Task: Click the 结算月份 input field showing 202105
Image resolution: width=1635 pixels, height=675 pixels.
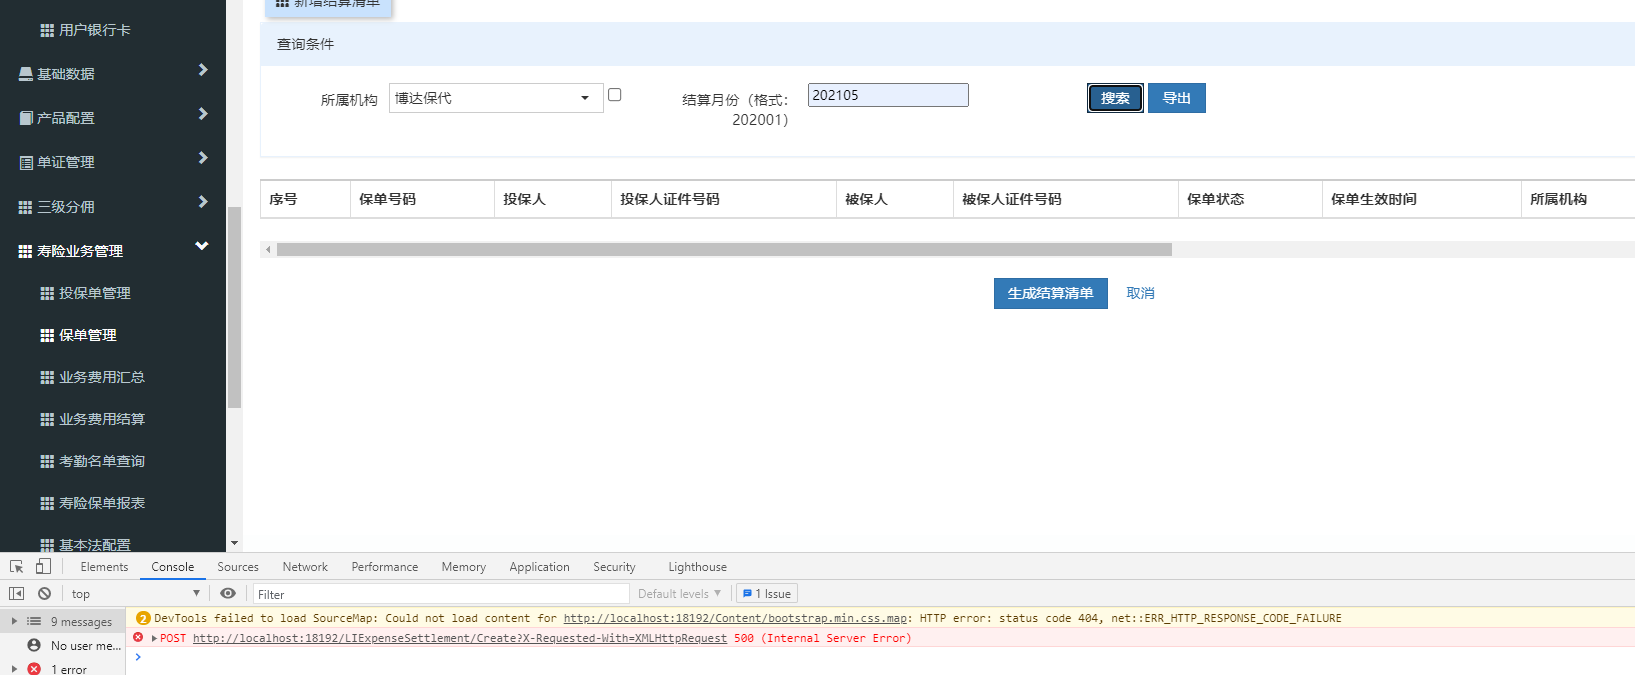Action: [888, 95]
